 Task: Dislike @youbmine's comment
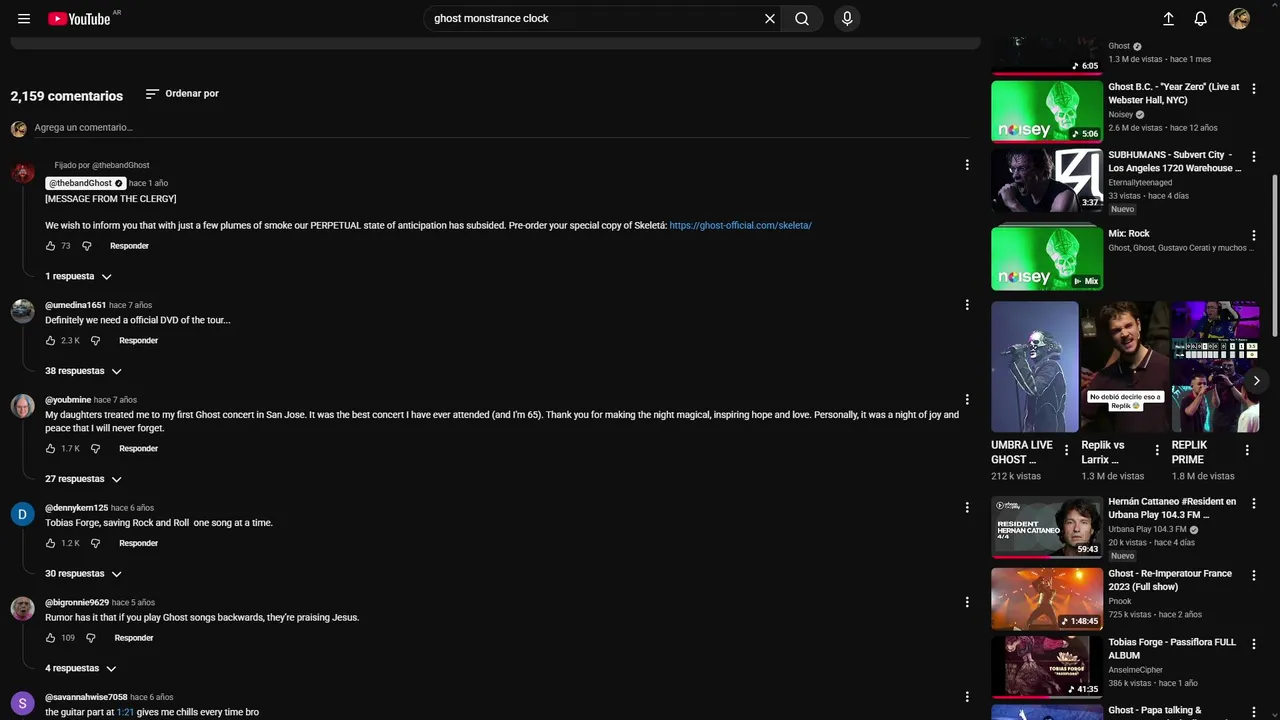(x=95, y=449)
